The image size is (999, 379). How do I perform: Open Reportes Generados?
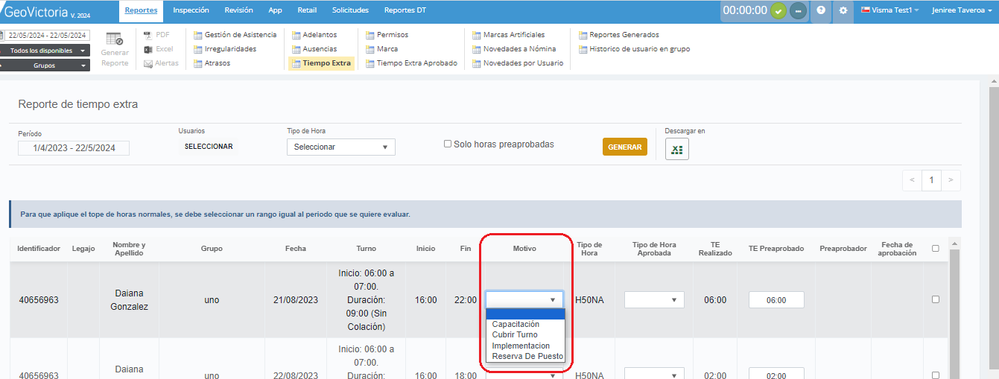click(x=619, y=34)
